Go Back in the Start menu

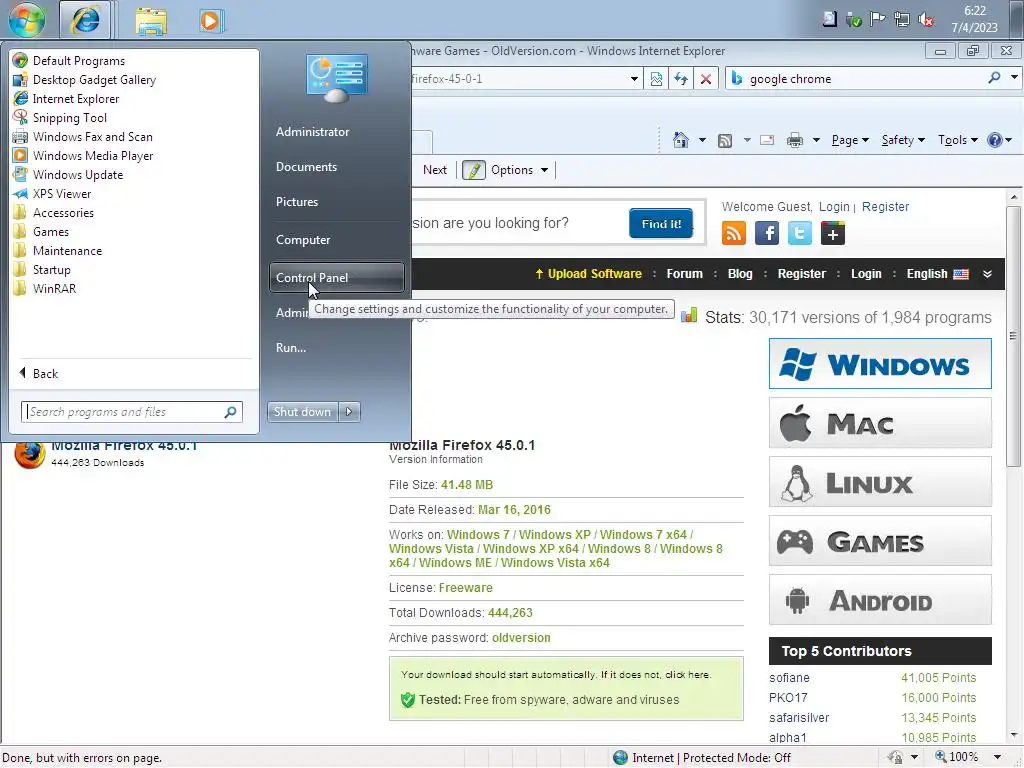coord(39,374)
